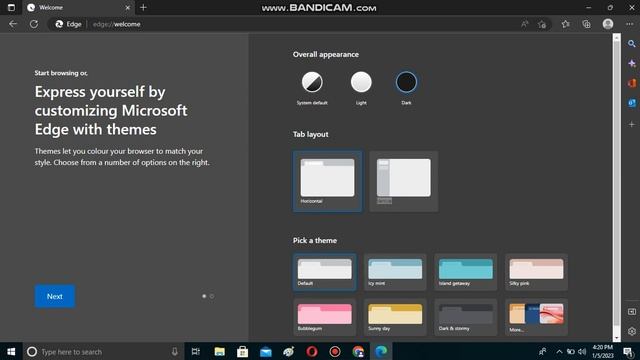Image resolution: width=640 pixels, height=360 pixels.
Task: Open sidebar search icon
Action: point(631,44)
